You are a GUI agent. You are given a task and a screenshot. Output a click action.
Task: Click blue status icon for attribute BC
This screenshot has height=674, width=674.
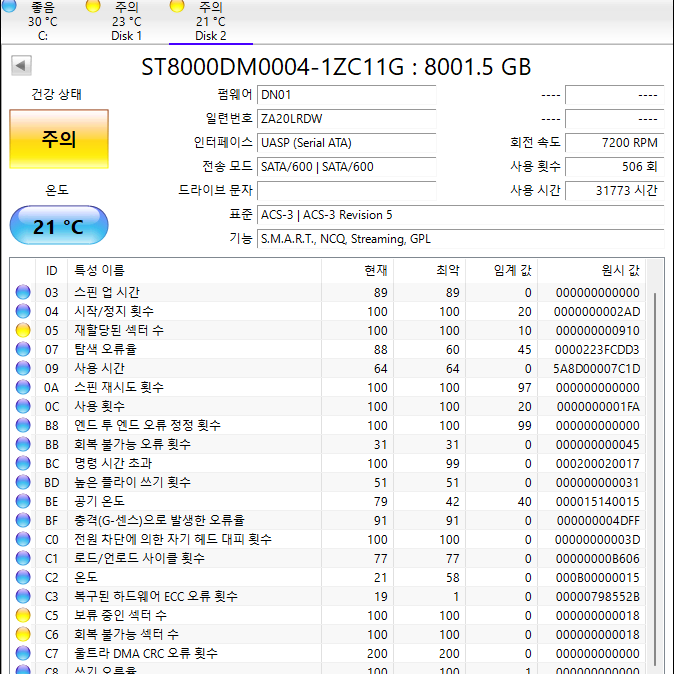[x=23, y=463]
